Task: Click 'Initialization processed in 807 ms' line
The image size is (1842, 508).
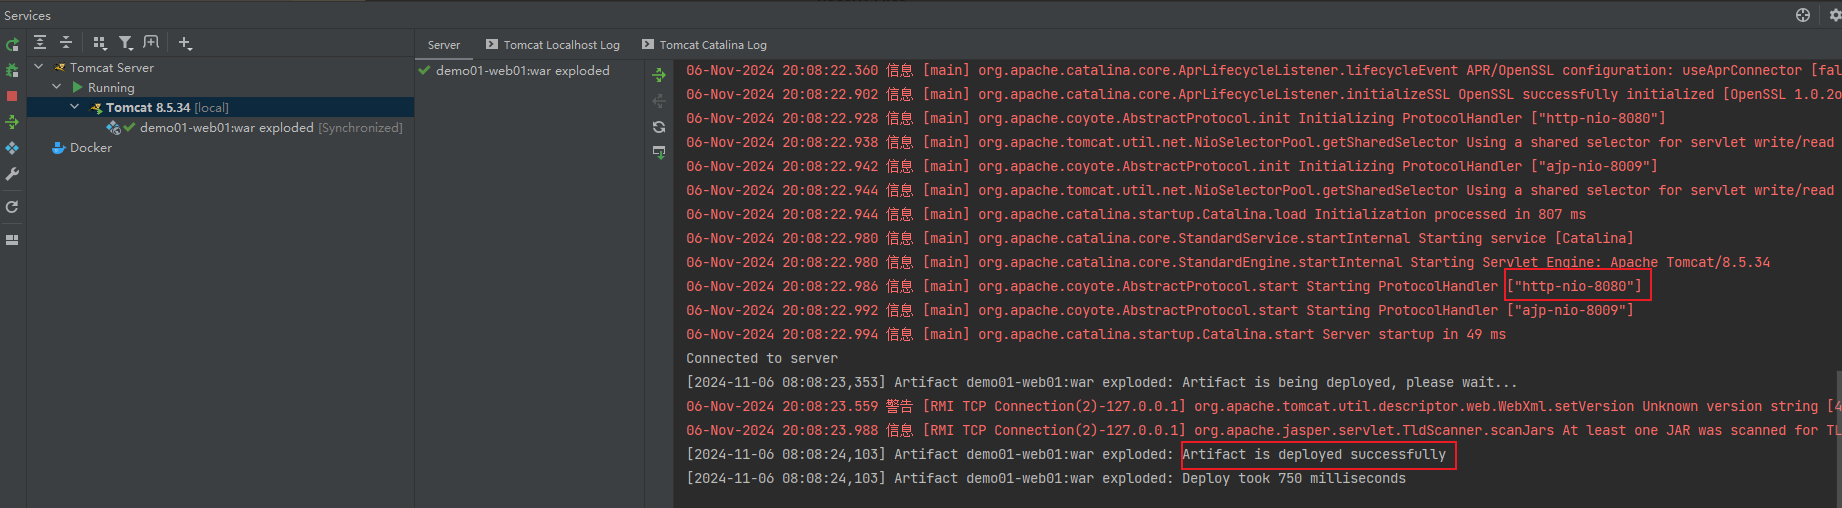Action: click(1136, 214)
